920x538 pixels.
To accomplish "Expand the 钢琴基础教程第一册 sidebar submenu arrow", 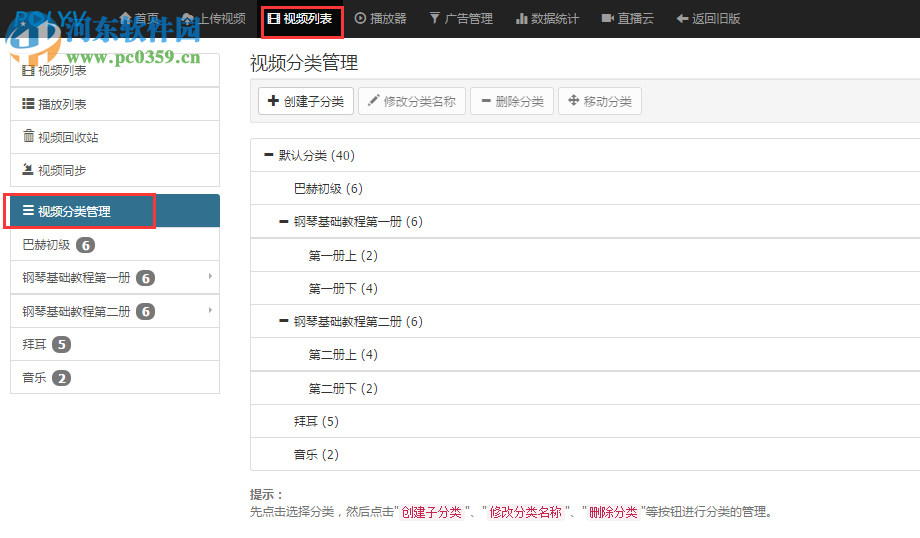I will point(210,276).
